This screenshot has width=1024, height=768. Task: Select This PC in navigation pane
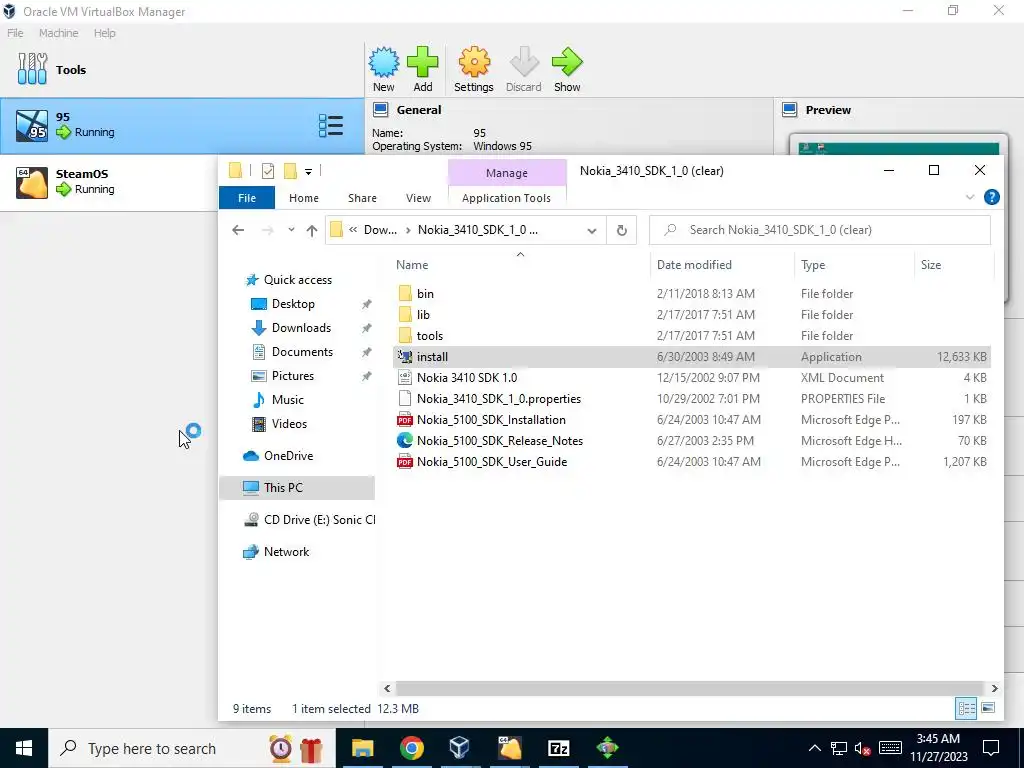pos(297,487)
